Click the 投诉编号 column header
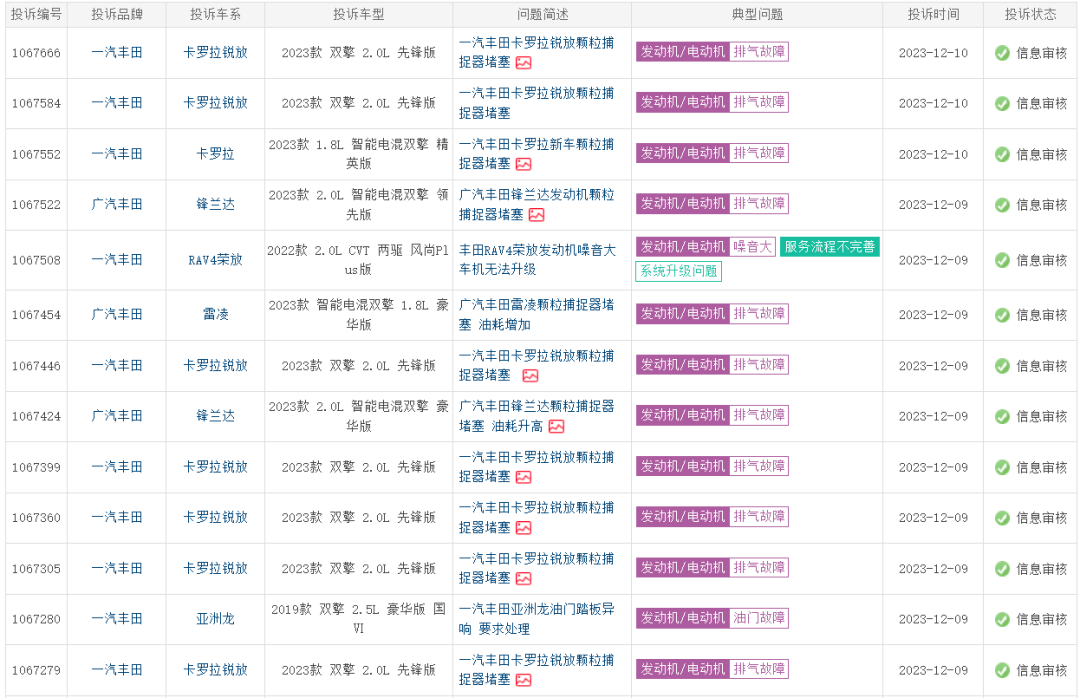The image size is (1080, 698). click(37, 14)
